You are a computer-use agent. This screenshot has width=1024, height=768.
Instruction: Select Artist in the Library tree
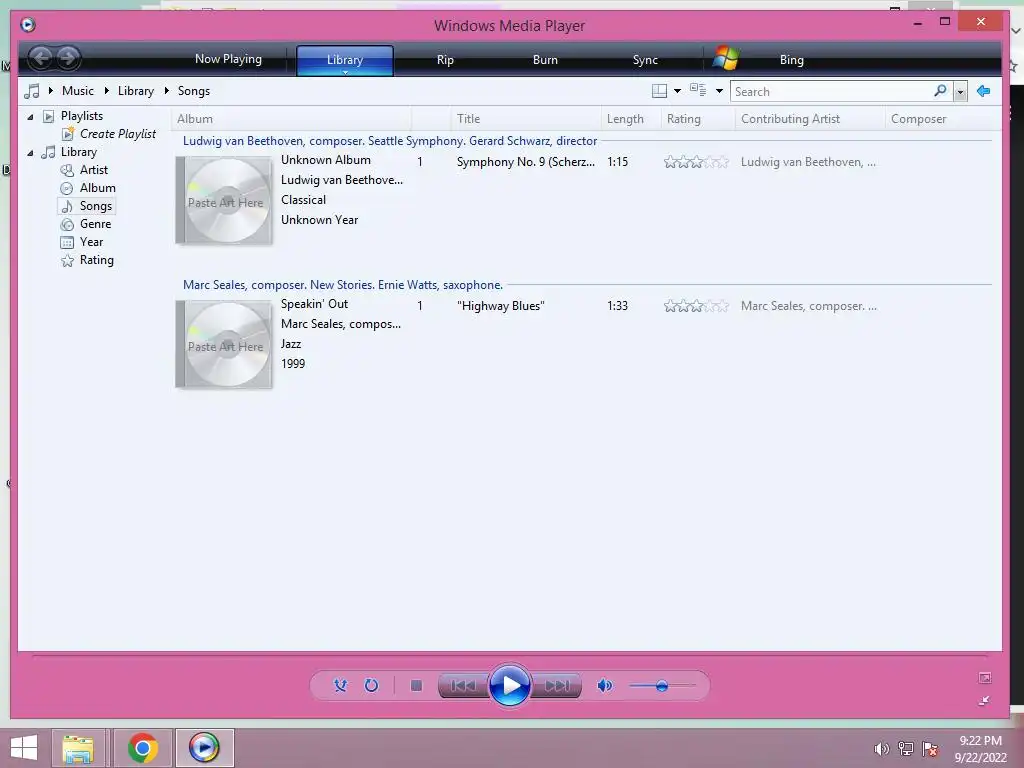93,170
